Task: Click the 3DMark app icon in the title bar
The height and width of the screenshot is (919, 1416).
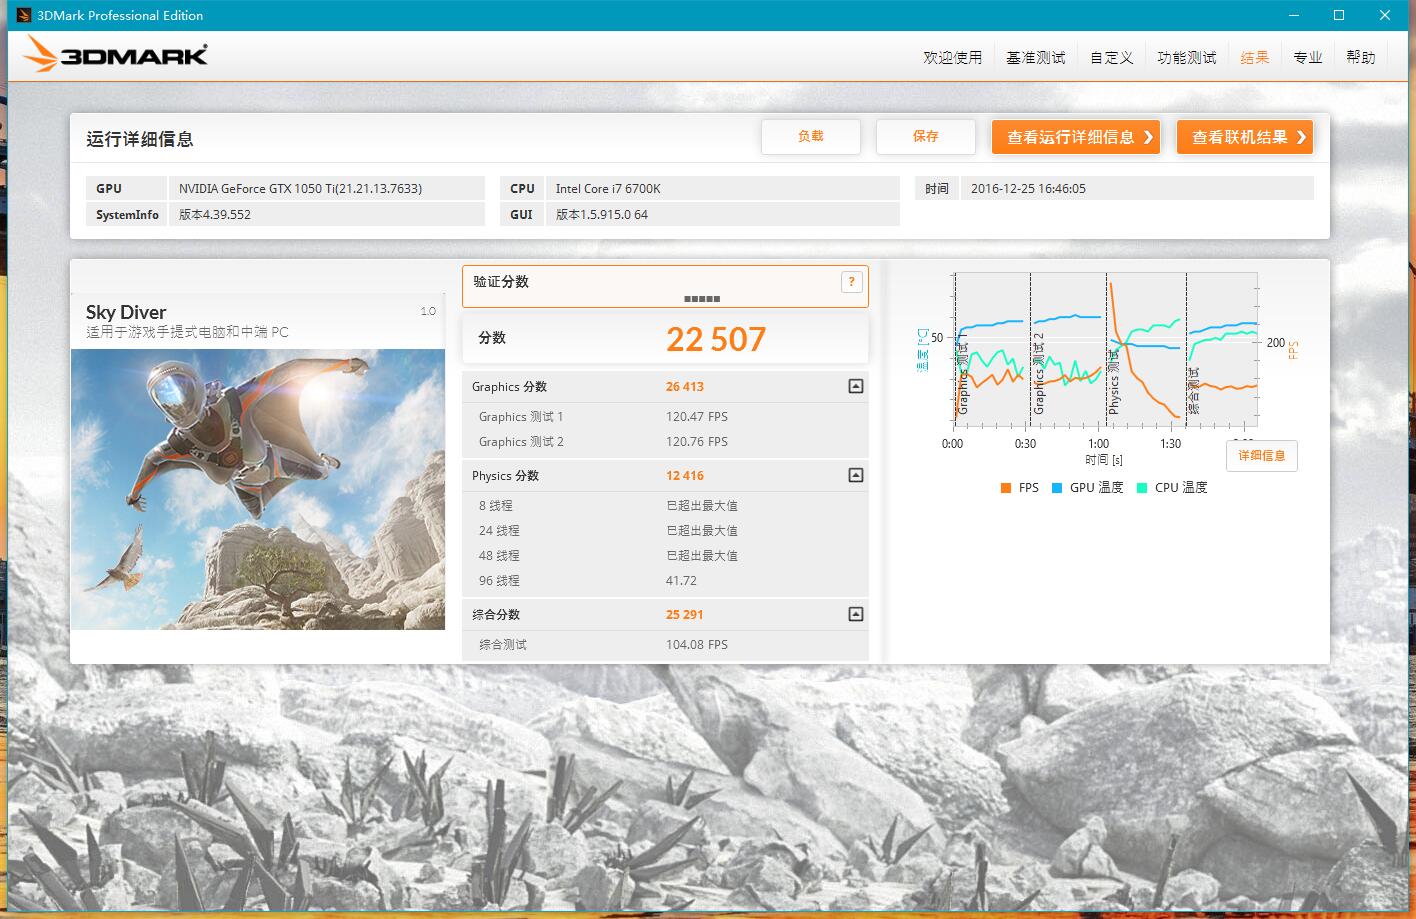Action: pyautogui.click(x=22, y=15)
